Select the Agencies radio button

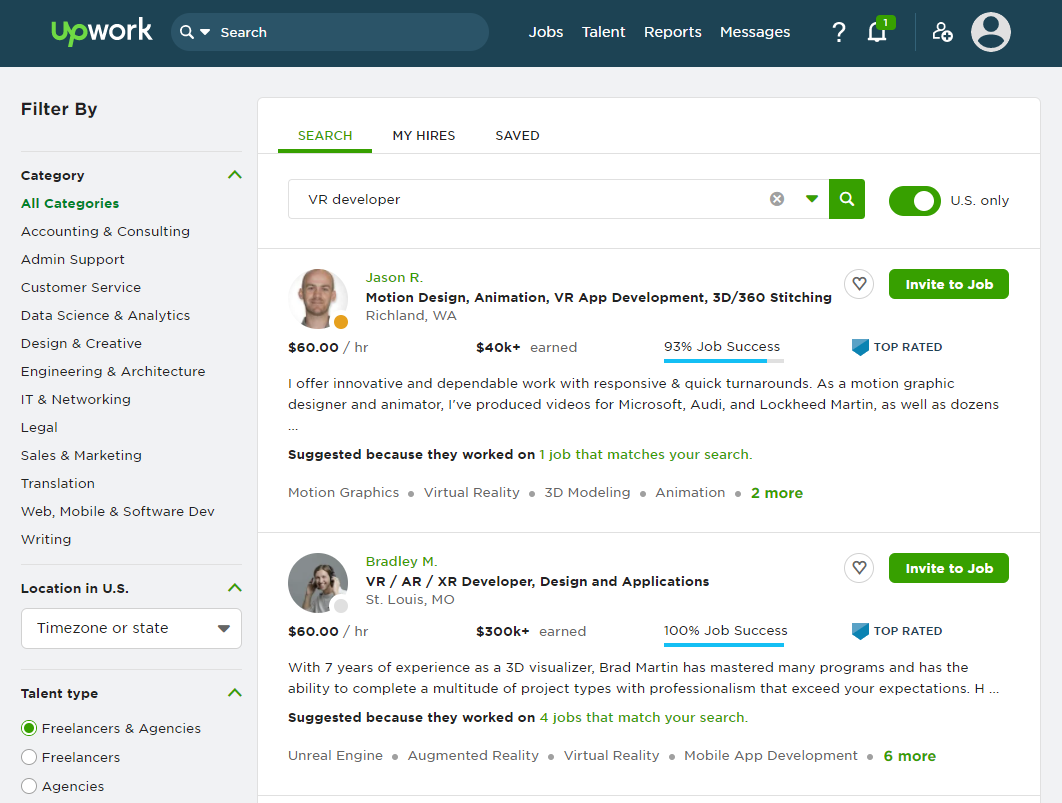[29, 786]
